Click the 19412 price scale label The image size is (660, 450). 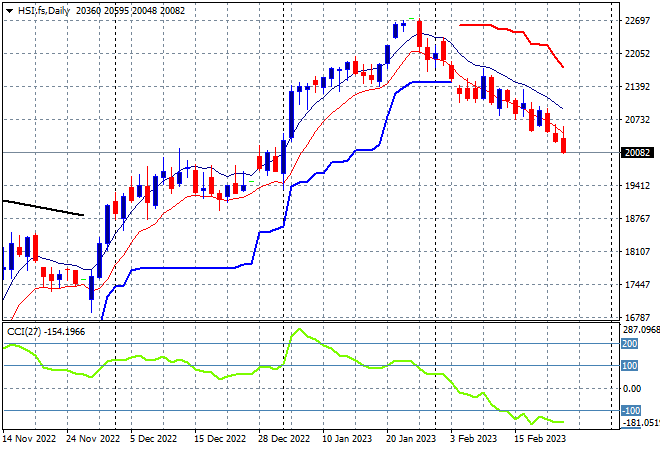coord(637,186)
